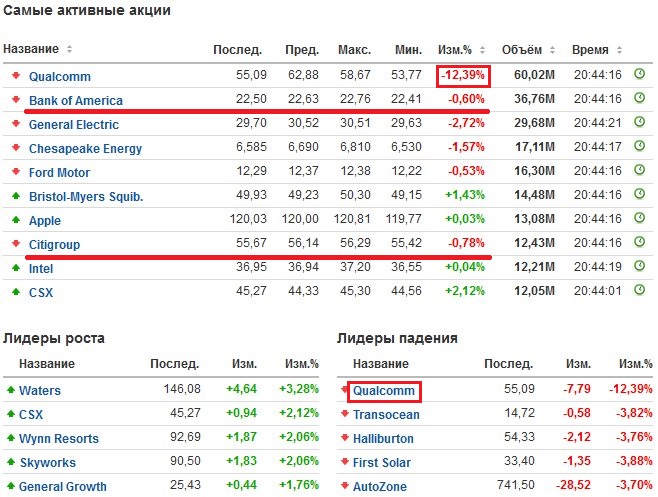Screen dimensions: 658x497
Task: Click the clock icon in Qualcomm row
Action: click(x=640, y=75)
